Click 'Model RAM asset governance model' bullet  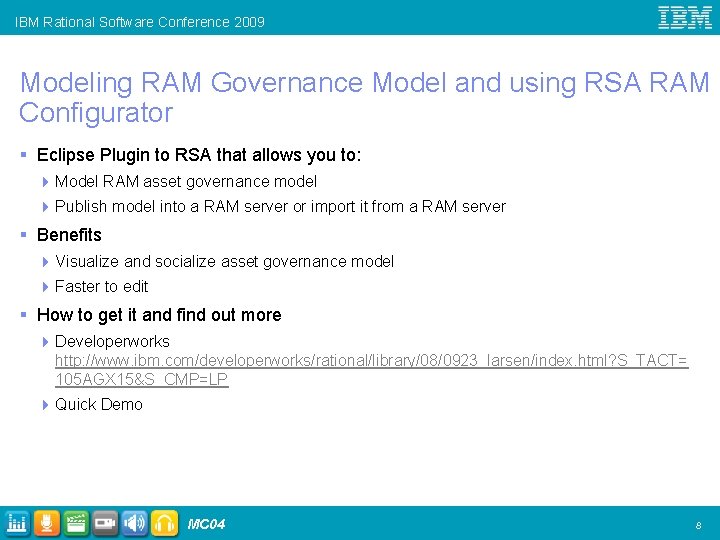(x=186, y=181)
